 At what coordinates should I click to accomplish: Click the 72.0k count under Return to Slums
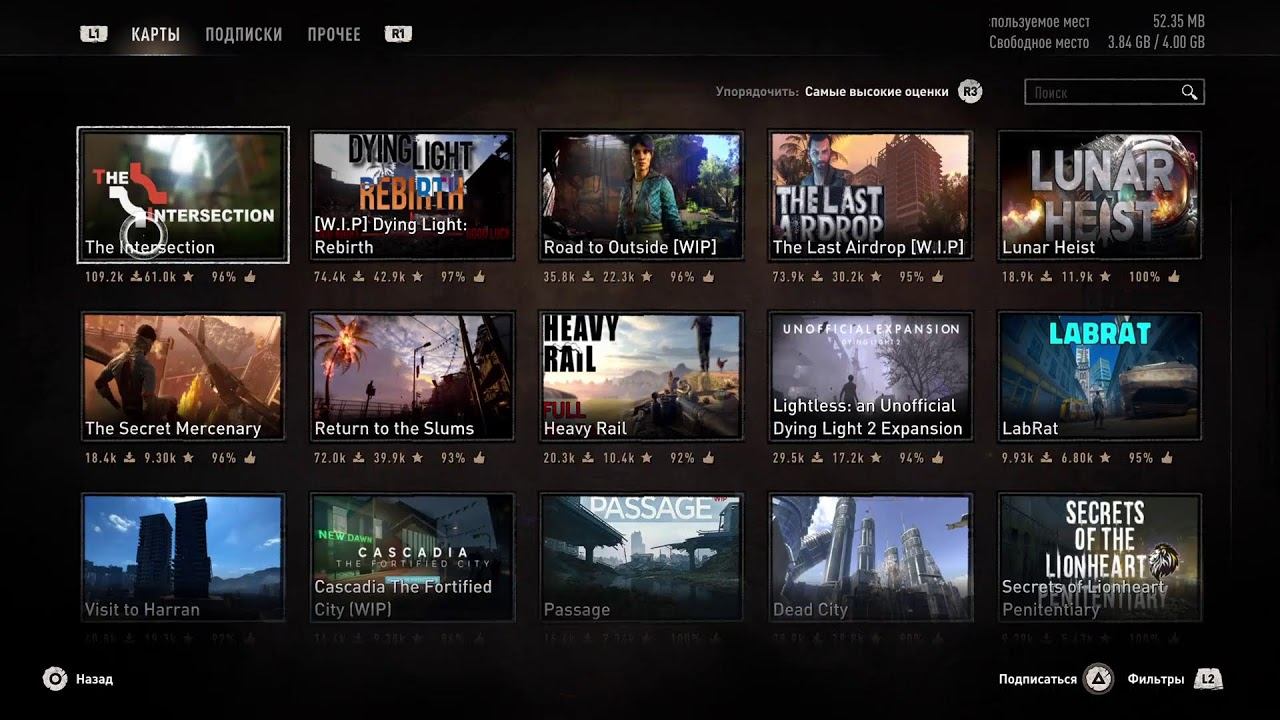click(331, 458)
